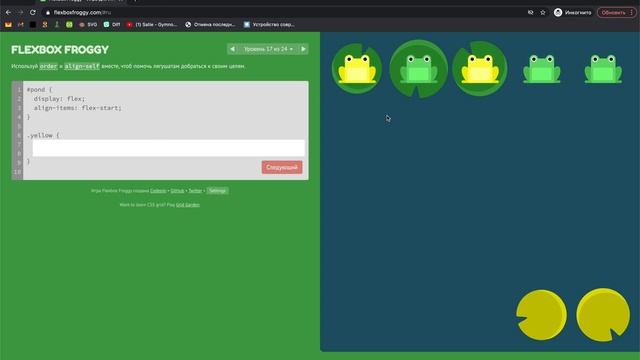Open the Settings button in footer

(217, 191)
